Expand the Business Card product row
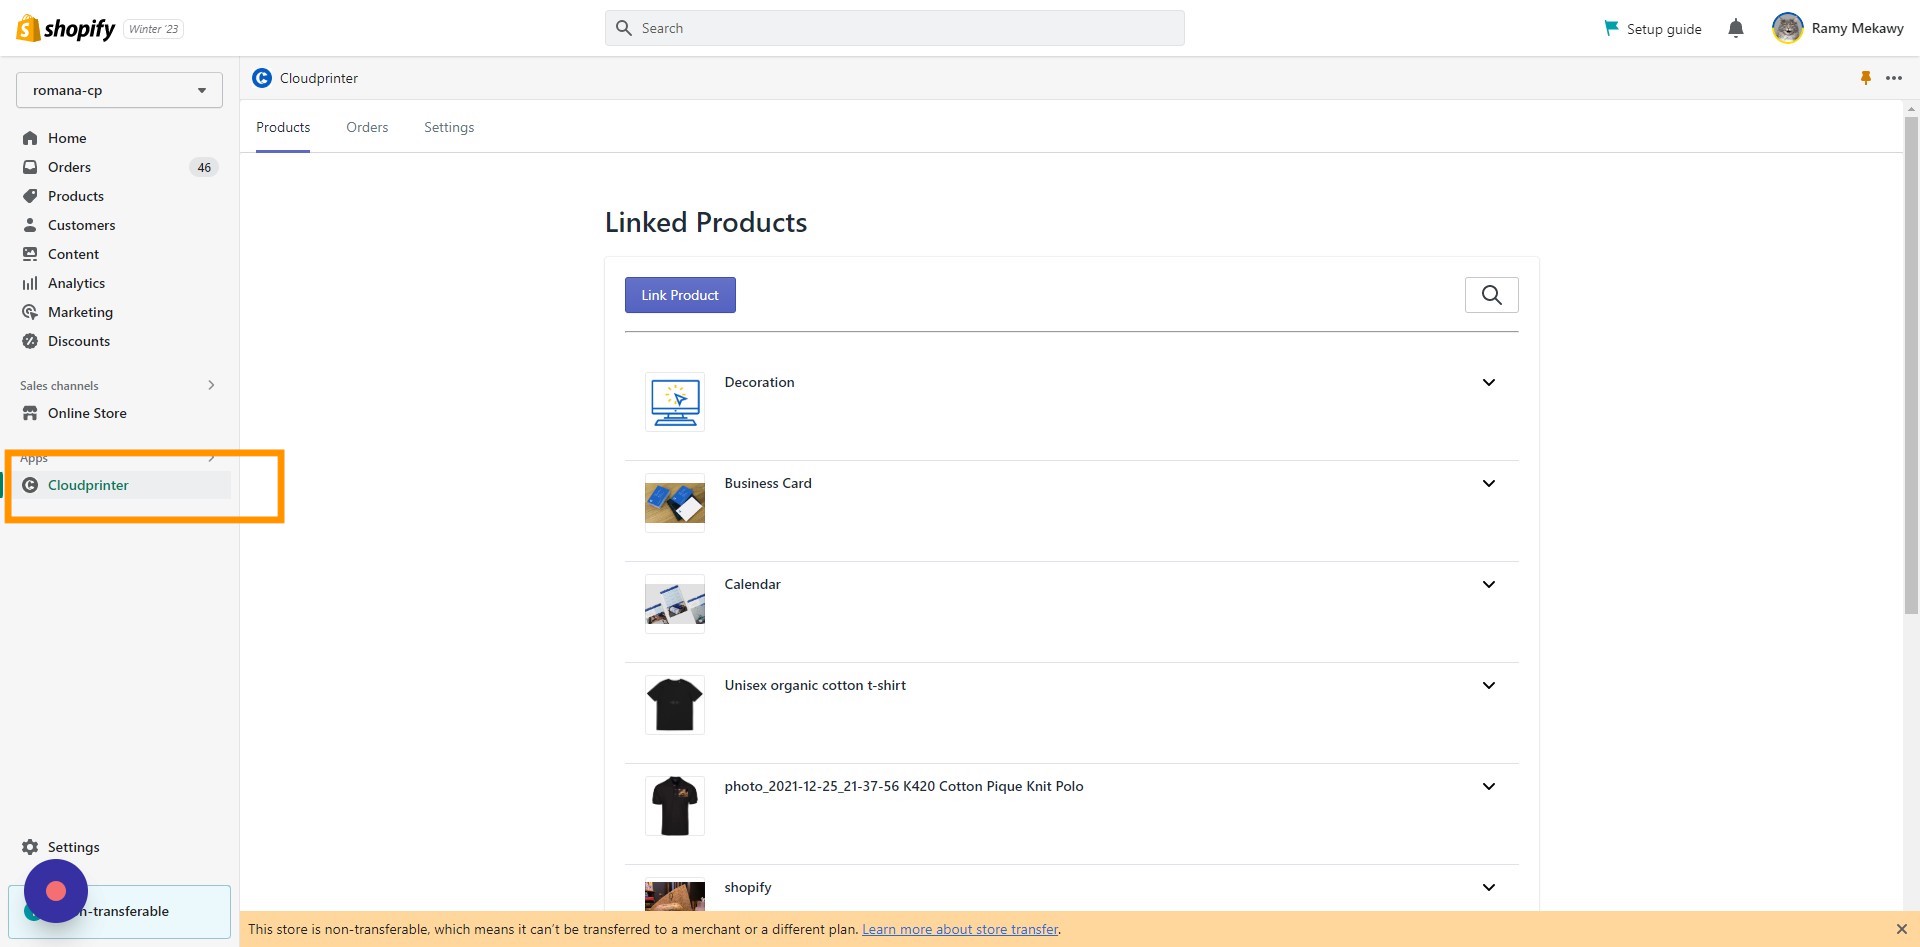 (x=1489, y=483)
